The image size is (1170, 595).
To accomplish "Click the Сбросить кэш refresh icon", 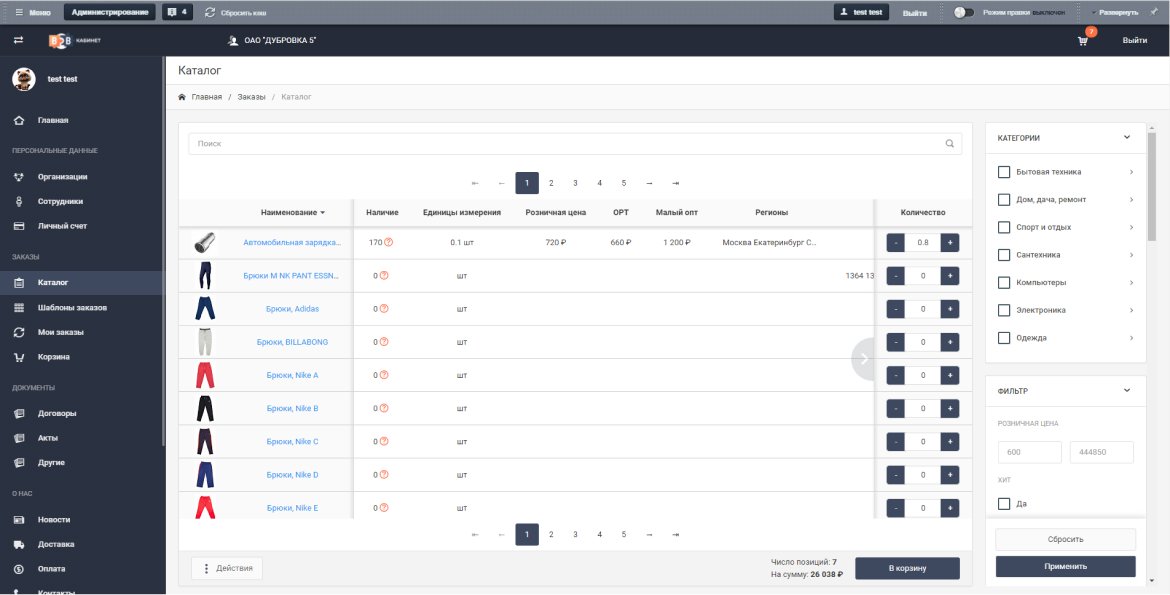I will click(210, 13).
